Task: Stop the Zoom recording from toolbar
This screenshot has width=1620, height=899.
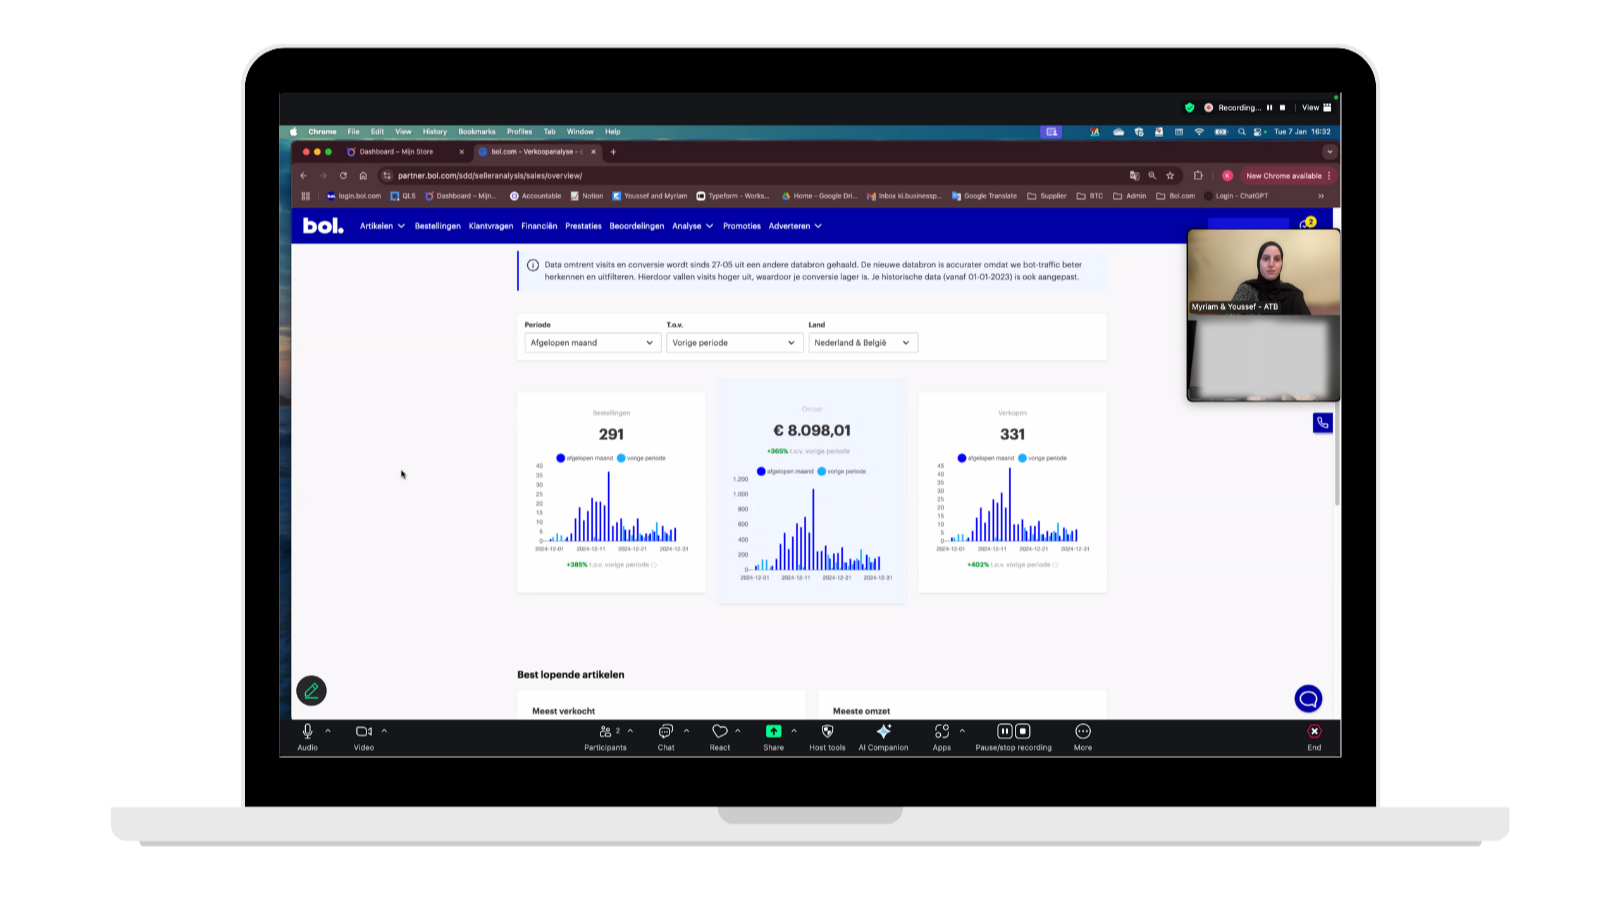Action: 1023,731
